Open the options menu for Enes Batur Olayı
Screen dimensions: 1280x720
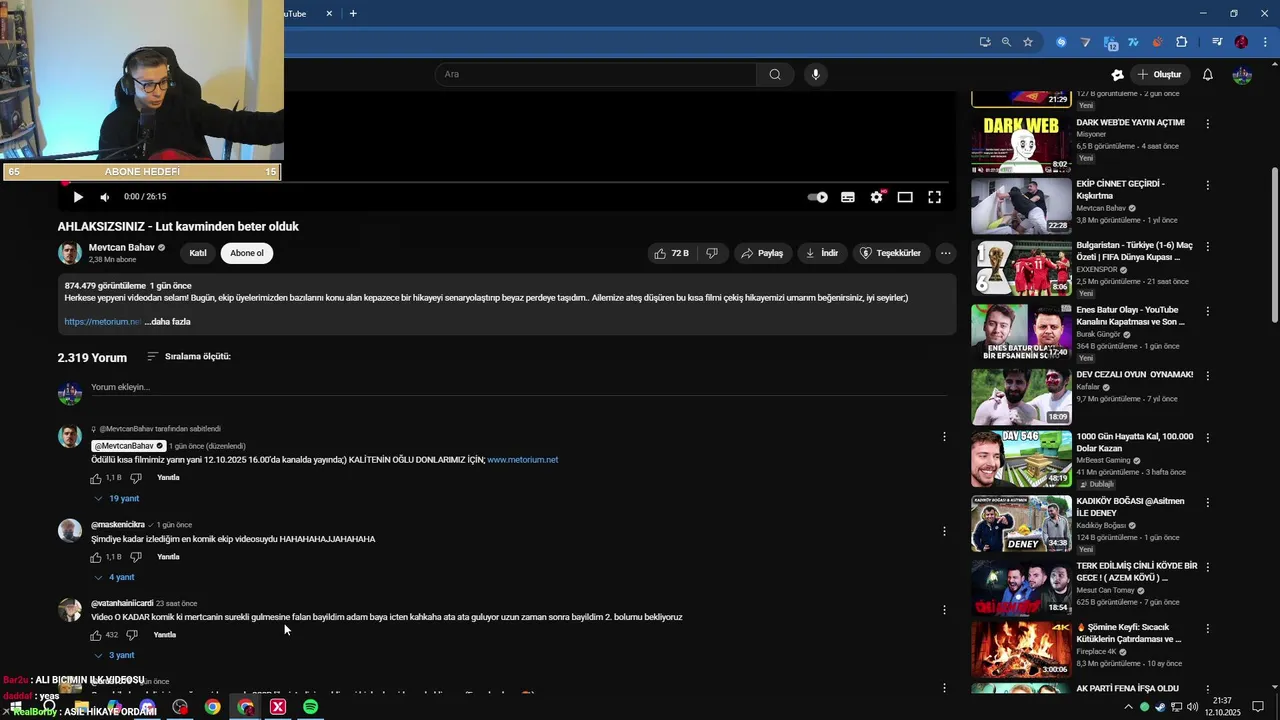[x=1208, y=312]
